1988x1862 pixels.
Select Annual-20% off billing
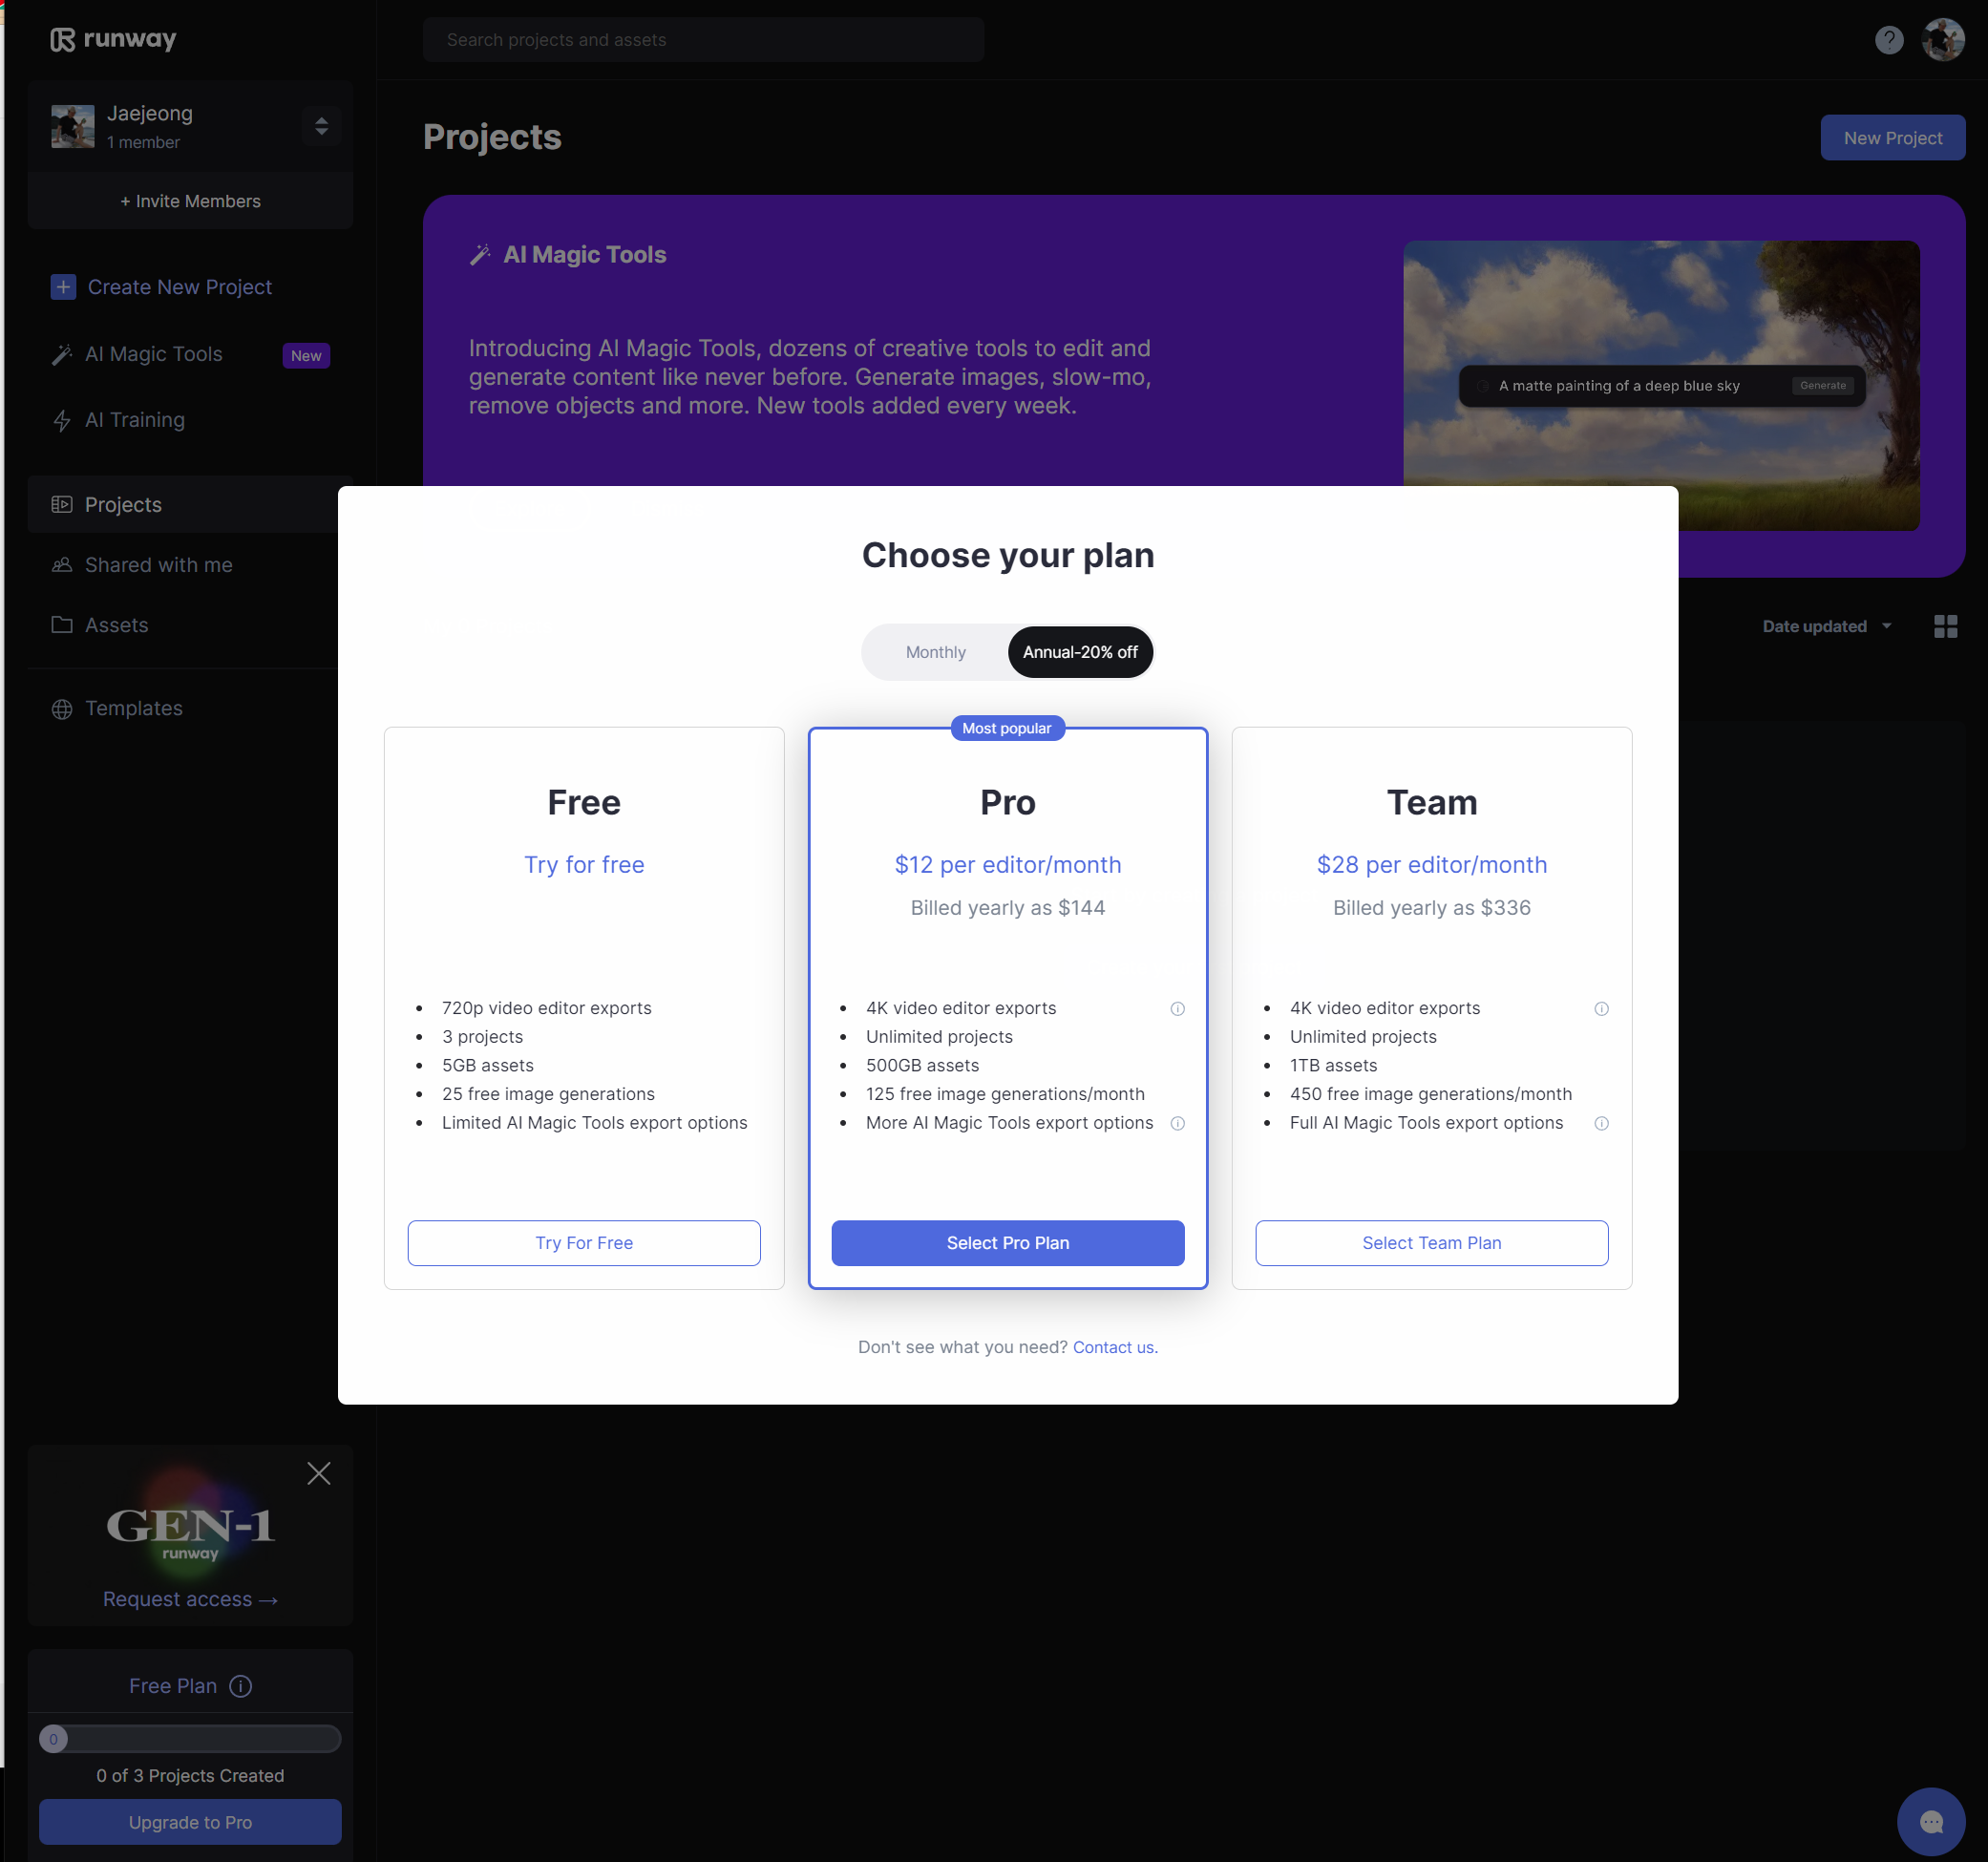click(x=1080, y=652)
